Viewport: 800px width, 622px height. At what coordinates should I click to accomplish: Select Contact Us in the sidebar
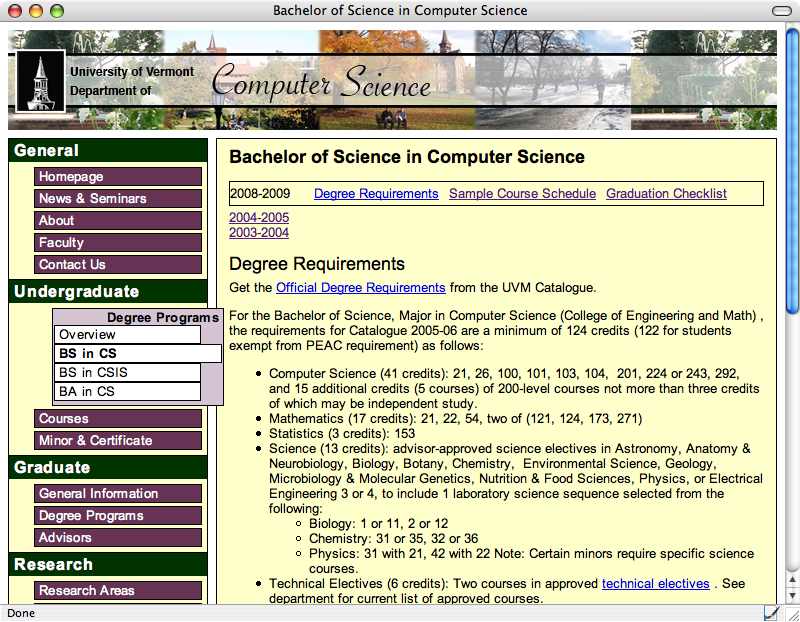(x=118, y=264)
